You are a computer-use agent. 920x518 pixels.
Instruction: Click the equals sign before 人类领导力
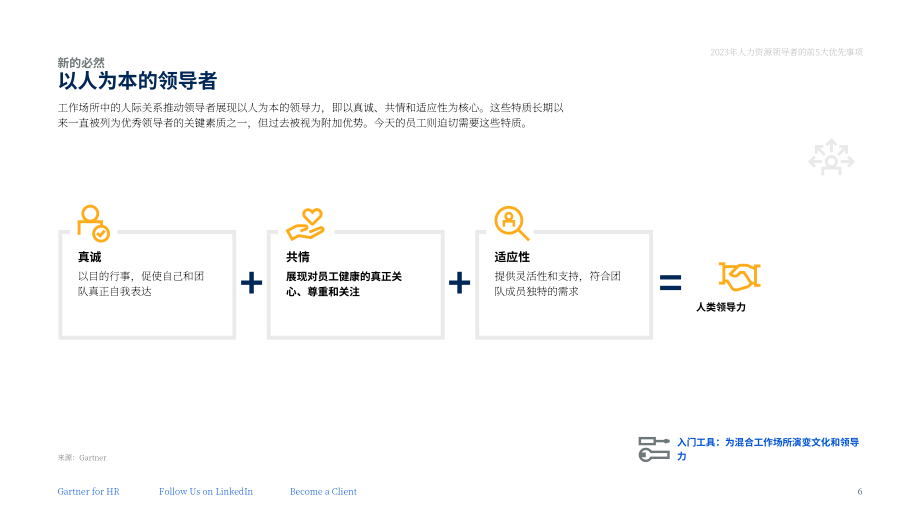[670, 283]
